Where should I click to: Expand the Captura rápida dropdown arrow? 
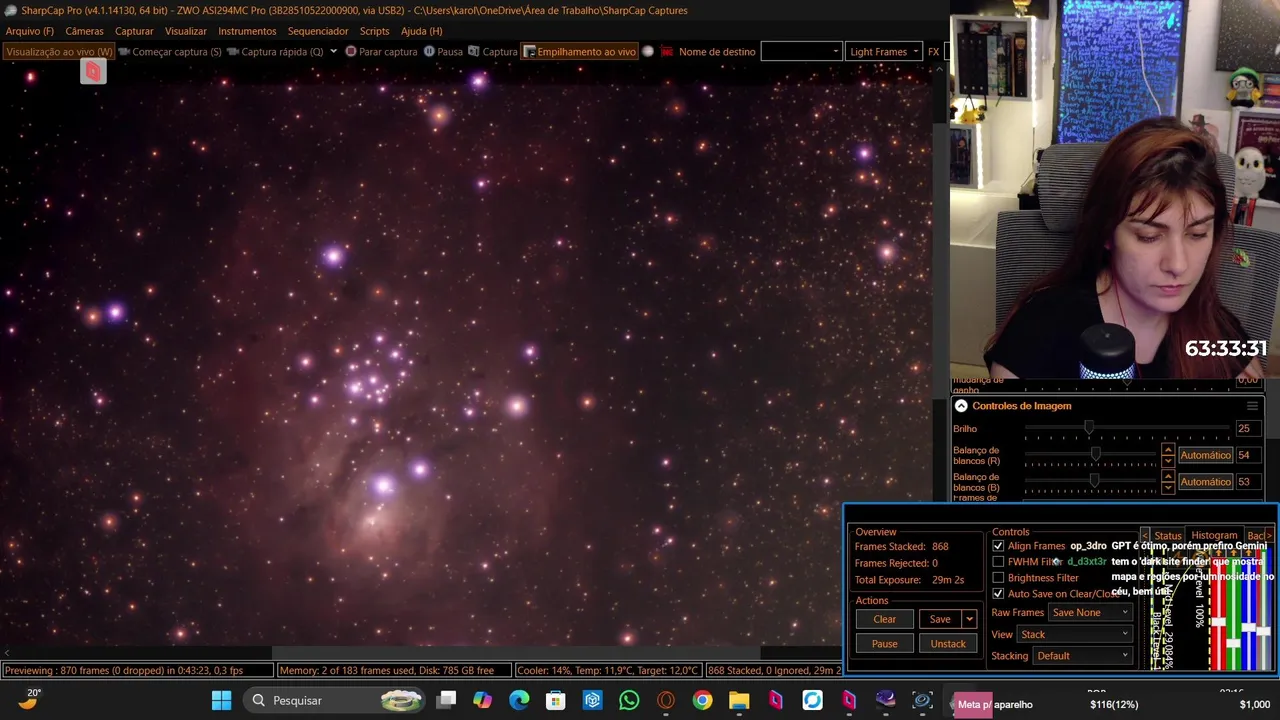click(333, 51)
